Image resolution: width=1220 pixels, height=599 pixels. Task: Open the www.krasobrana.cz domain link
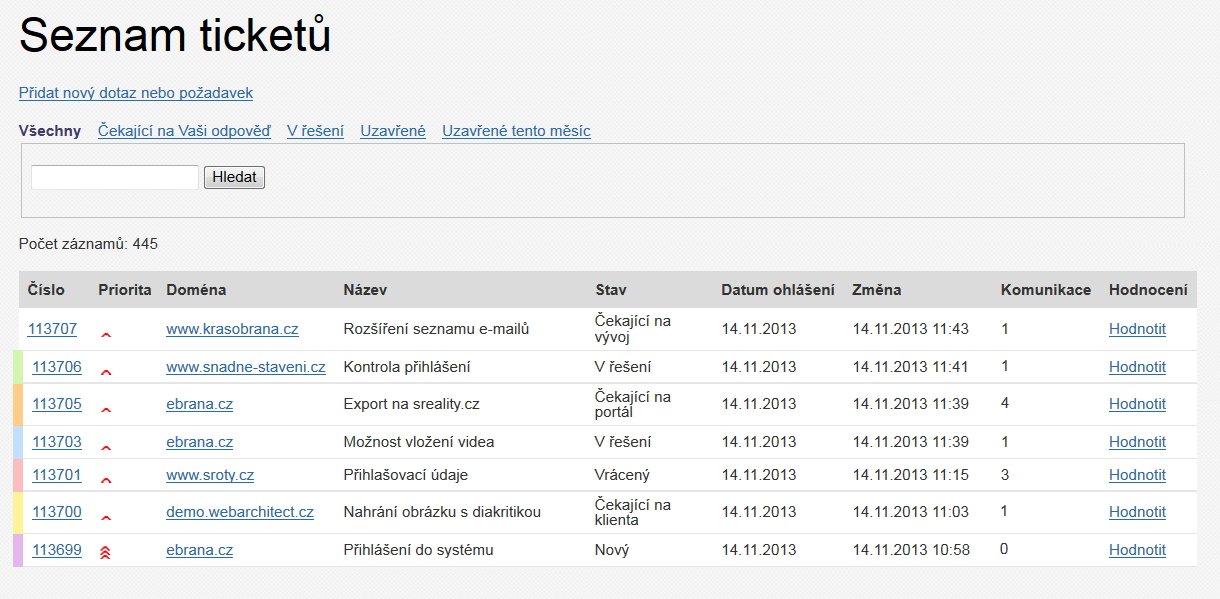(232, 329)
